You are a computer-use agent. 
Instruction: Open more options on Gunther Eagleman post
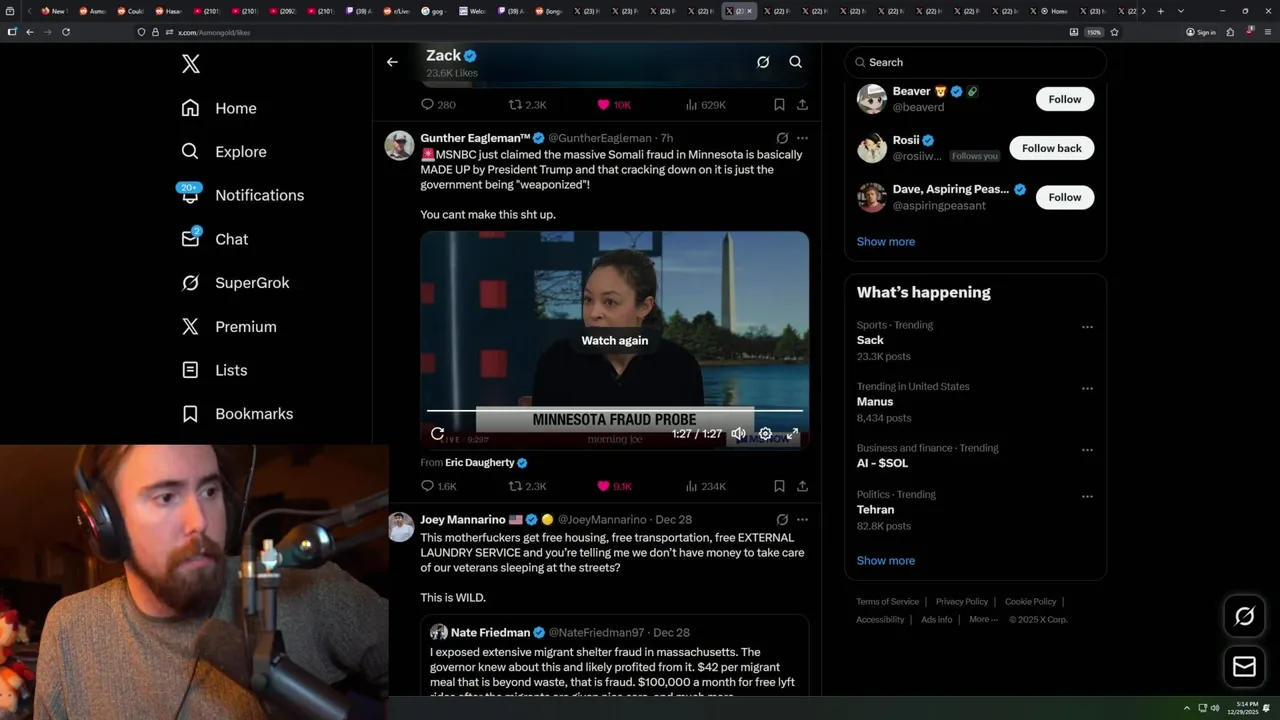802,138
